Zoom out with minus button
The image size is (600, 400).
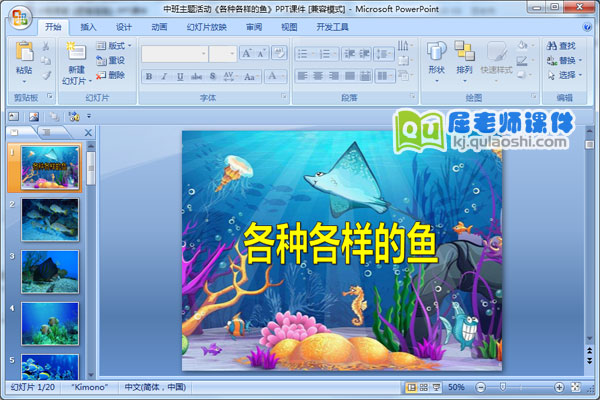pos(481,387)
